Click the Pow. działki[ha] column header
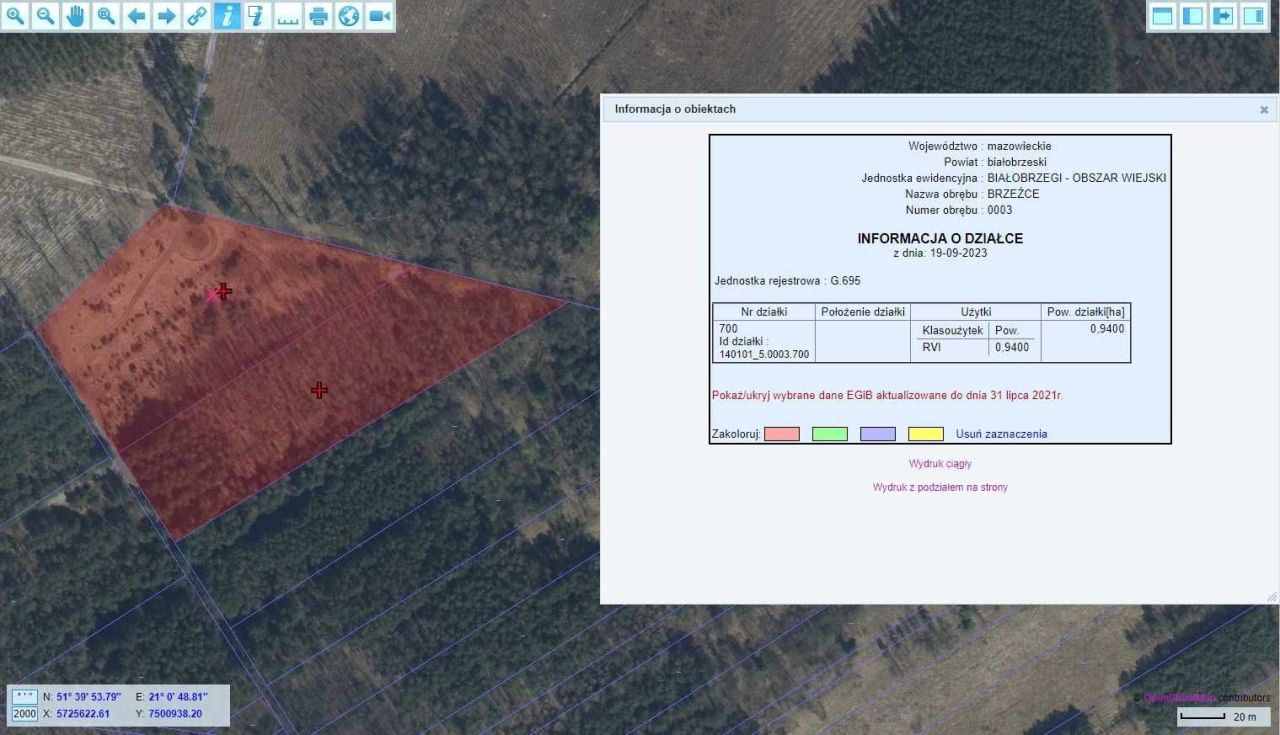 coord(1086,312)
